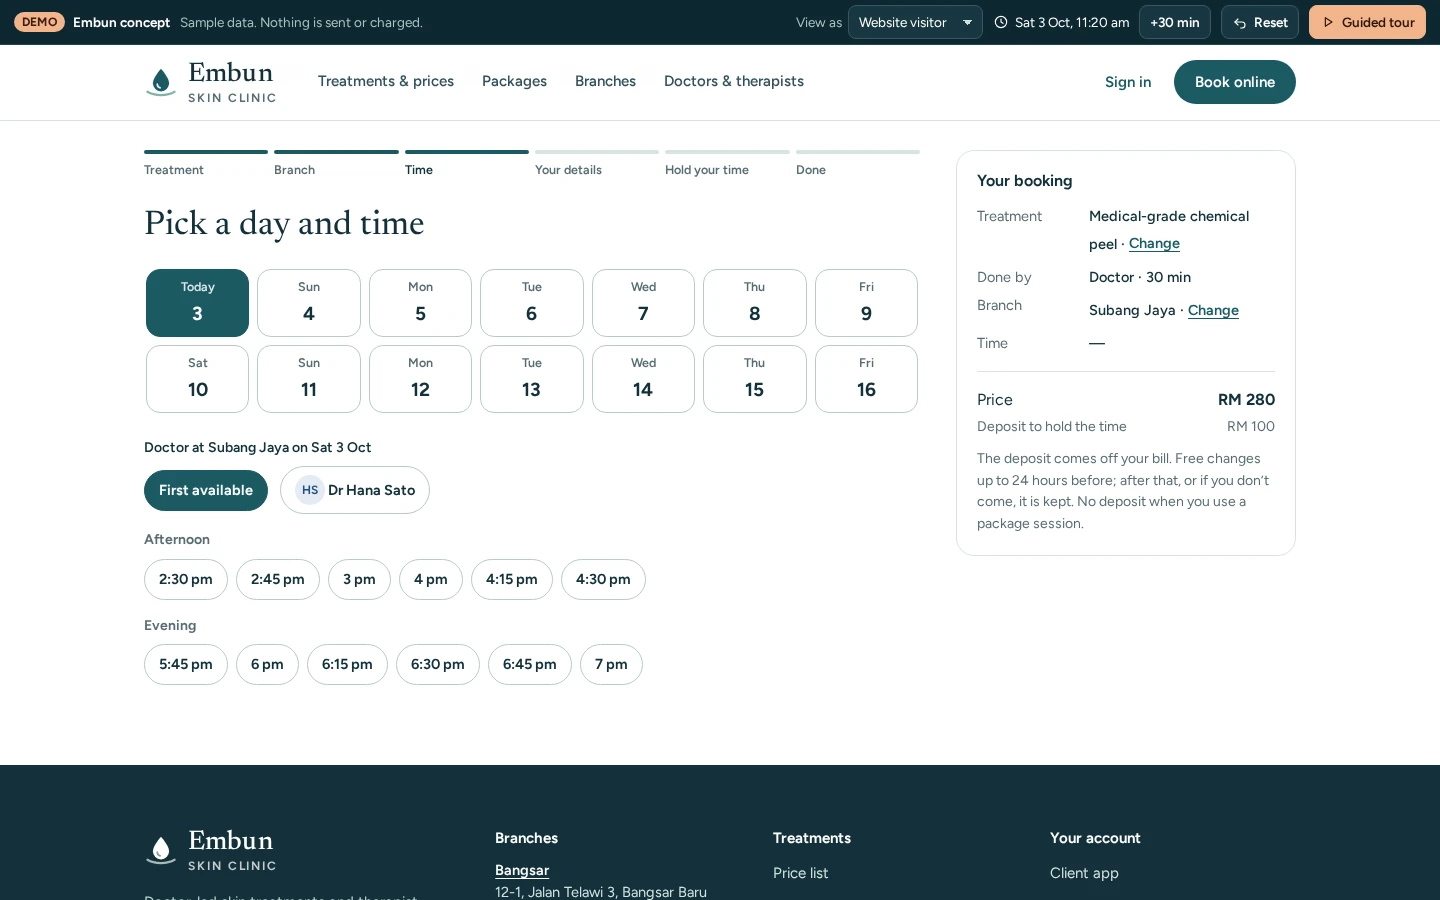Change the treatment in booking summary
The image size is (1440, 900).
click(x=1154, y=244)
